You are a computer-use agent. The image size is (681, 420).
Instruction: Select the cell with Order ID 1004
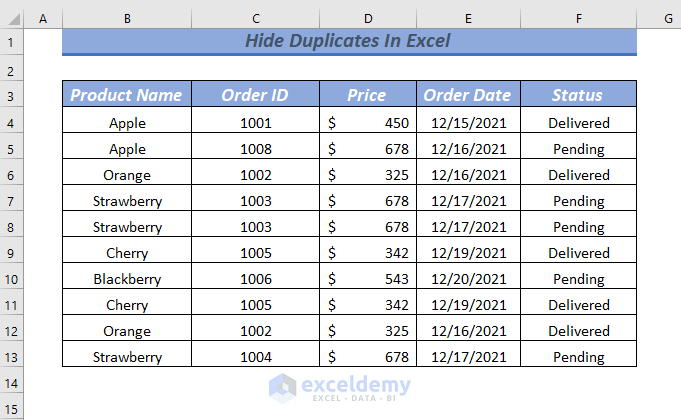pyautogui.click(x=256, y=357)
